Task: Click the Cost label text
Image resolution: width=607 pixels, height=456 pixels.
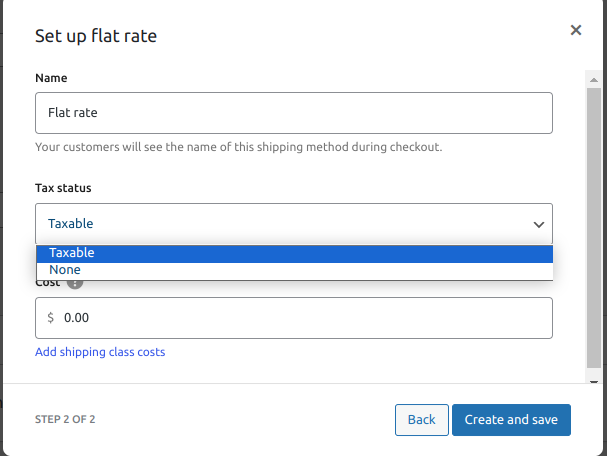Action: [x=47, y=283]
